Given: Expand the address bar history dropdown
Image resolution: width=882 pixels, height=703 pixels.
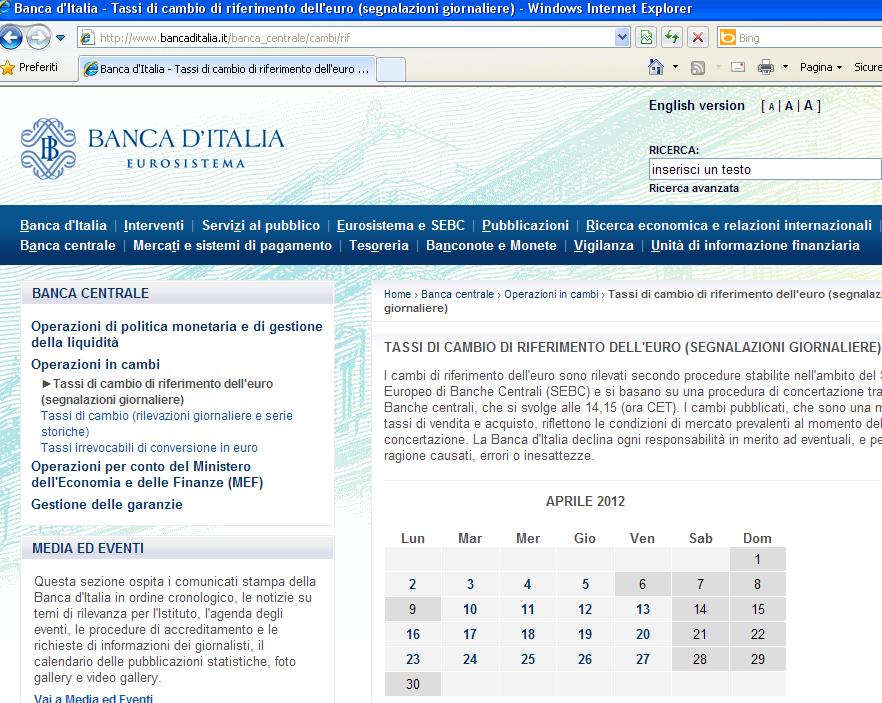Looking at the screenshot, I should pyautogui.click(x=622, y=38).
